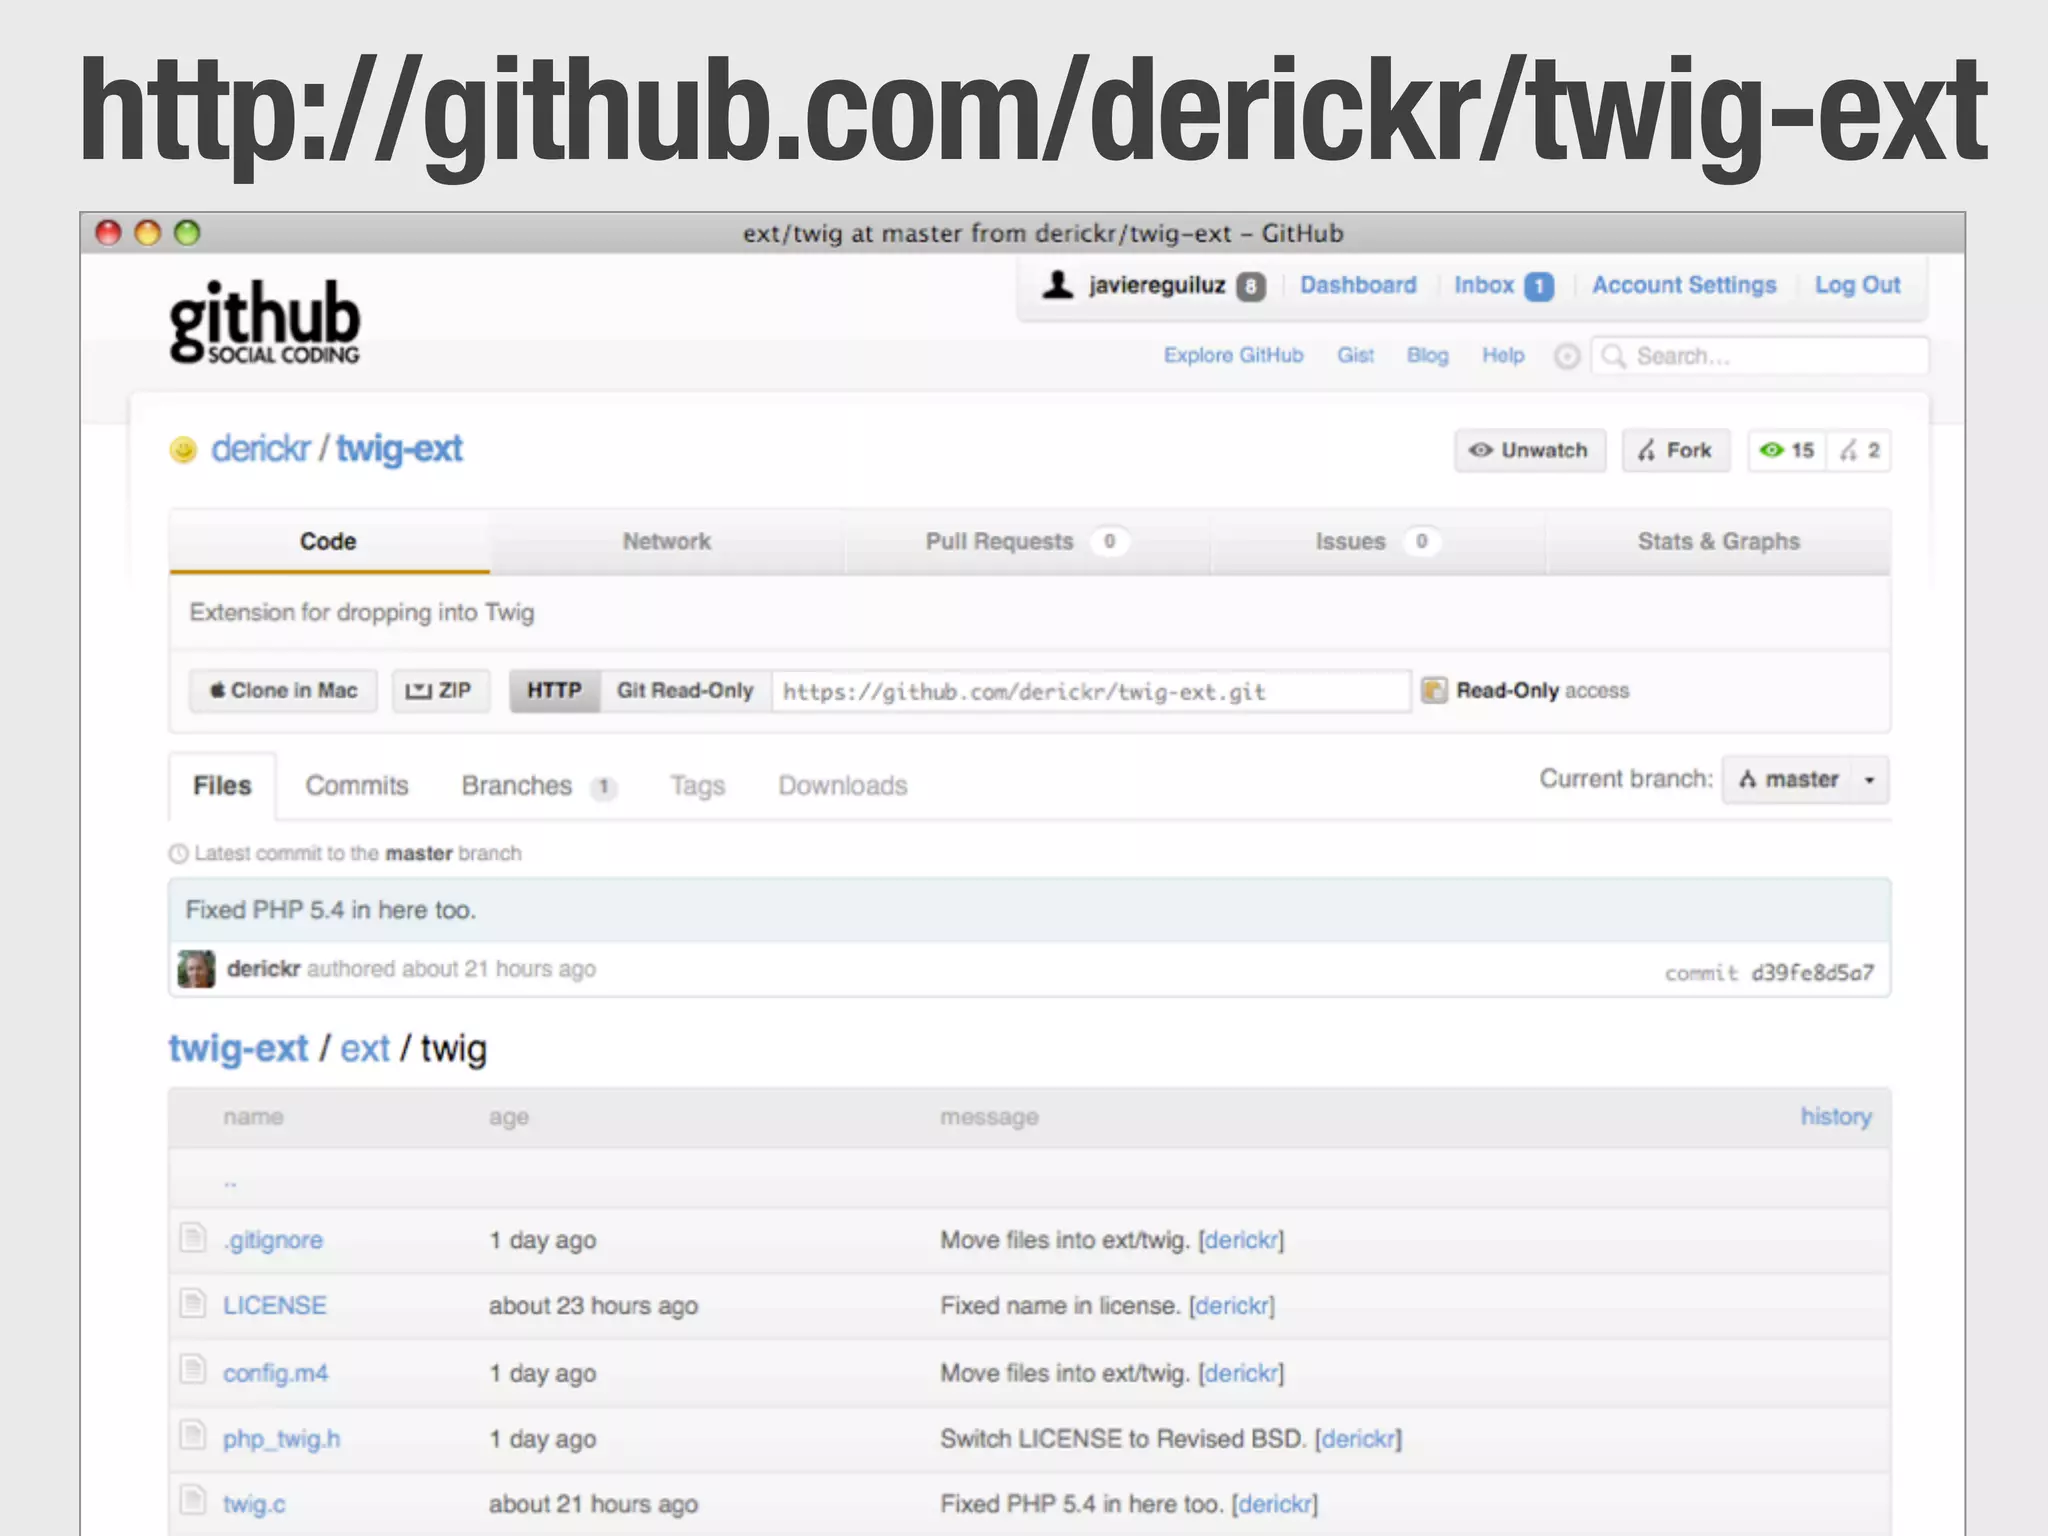This screenshot has width=2048, height=1536.
Task: Open Account Settings
Action: [x=1684, y=285]
